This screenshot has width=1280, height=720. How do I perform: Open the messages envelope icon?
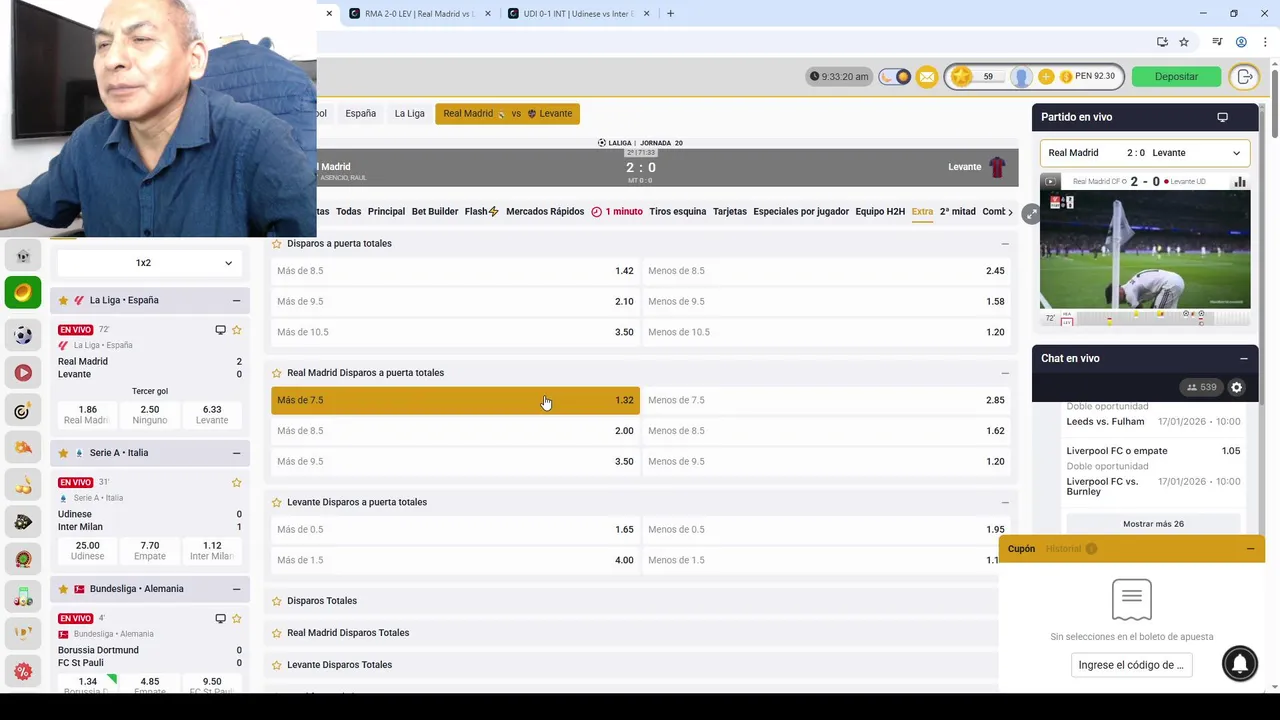927,77
